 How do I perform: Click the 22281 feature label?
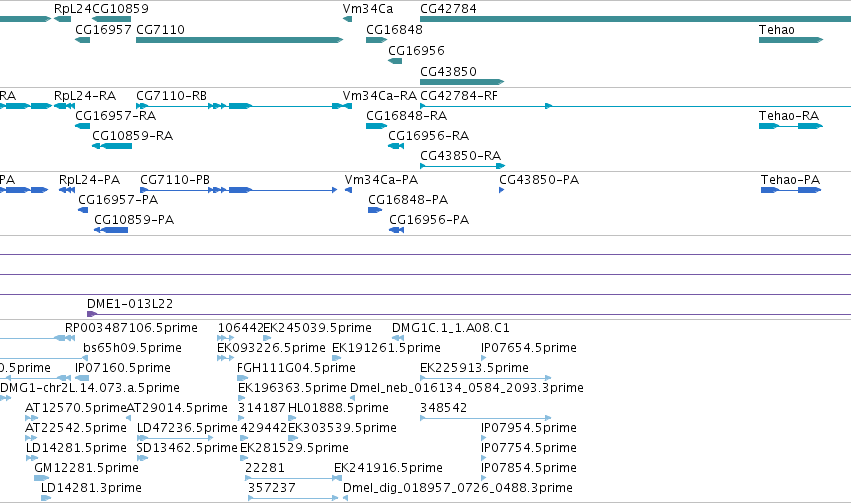point(265,468)
